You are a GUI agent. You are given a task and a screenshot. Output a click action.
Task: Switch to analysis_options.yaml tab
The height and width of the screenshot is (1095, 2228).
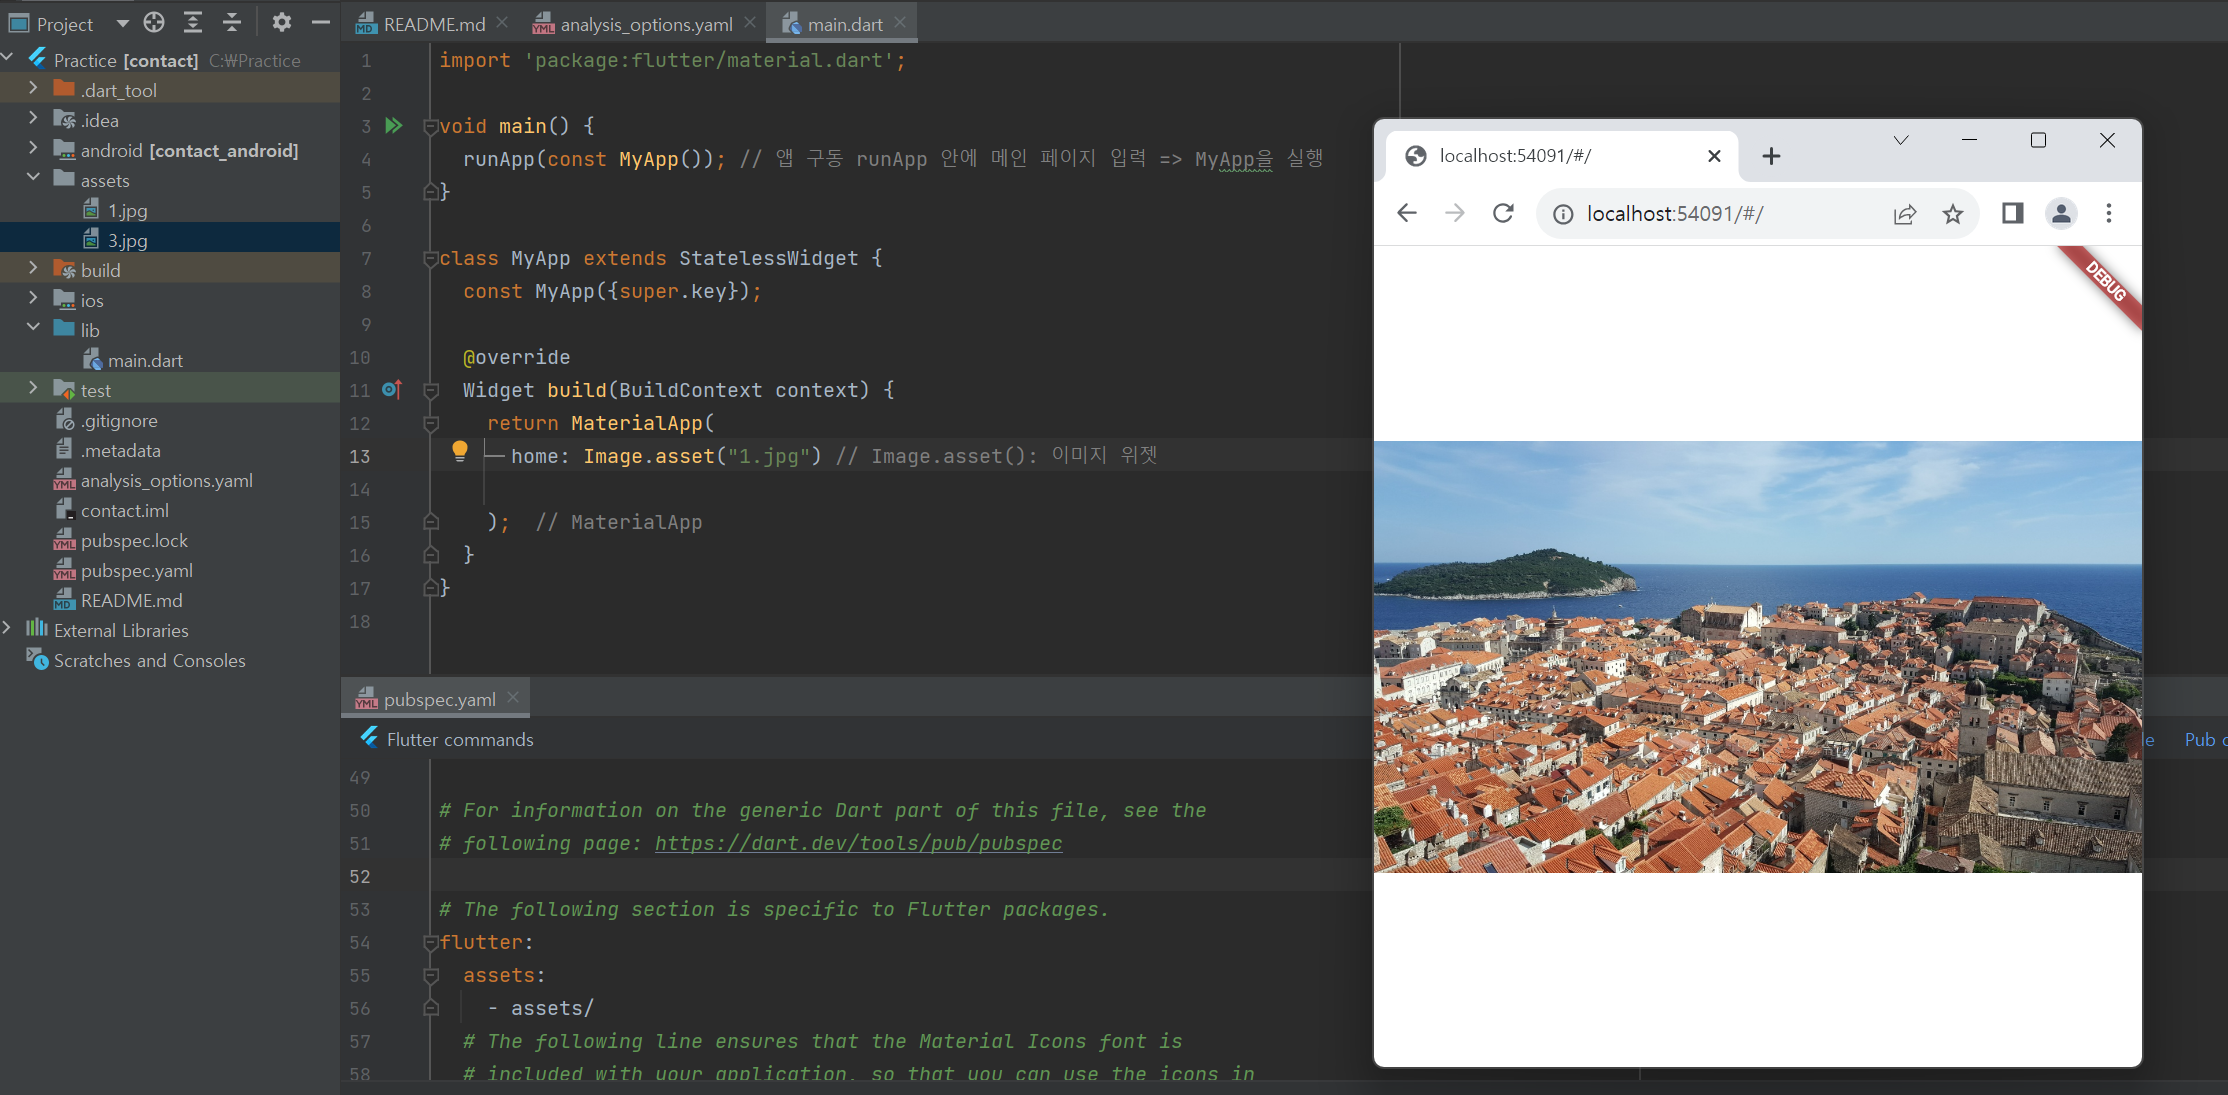(645, 24)
